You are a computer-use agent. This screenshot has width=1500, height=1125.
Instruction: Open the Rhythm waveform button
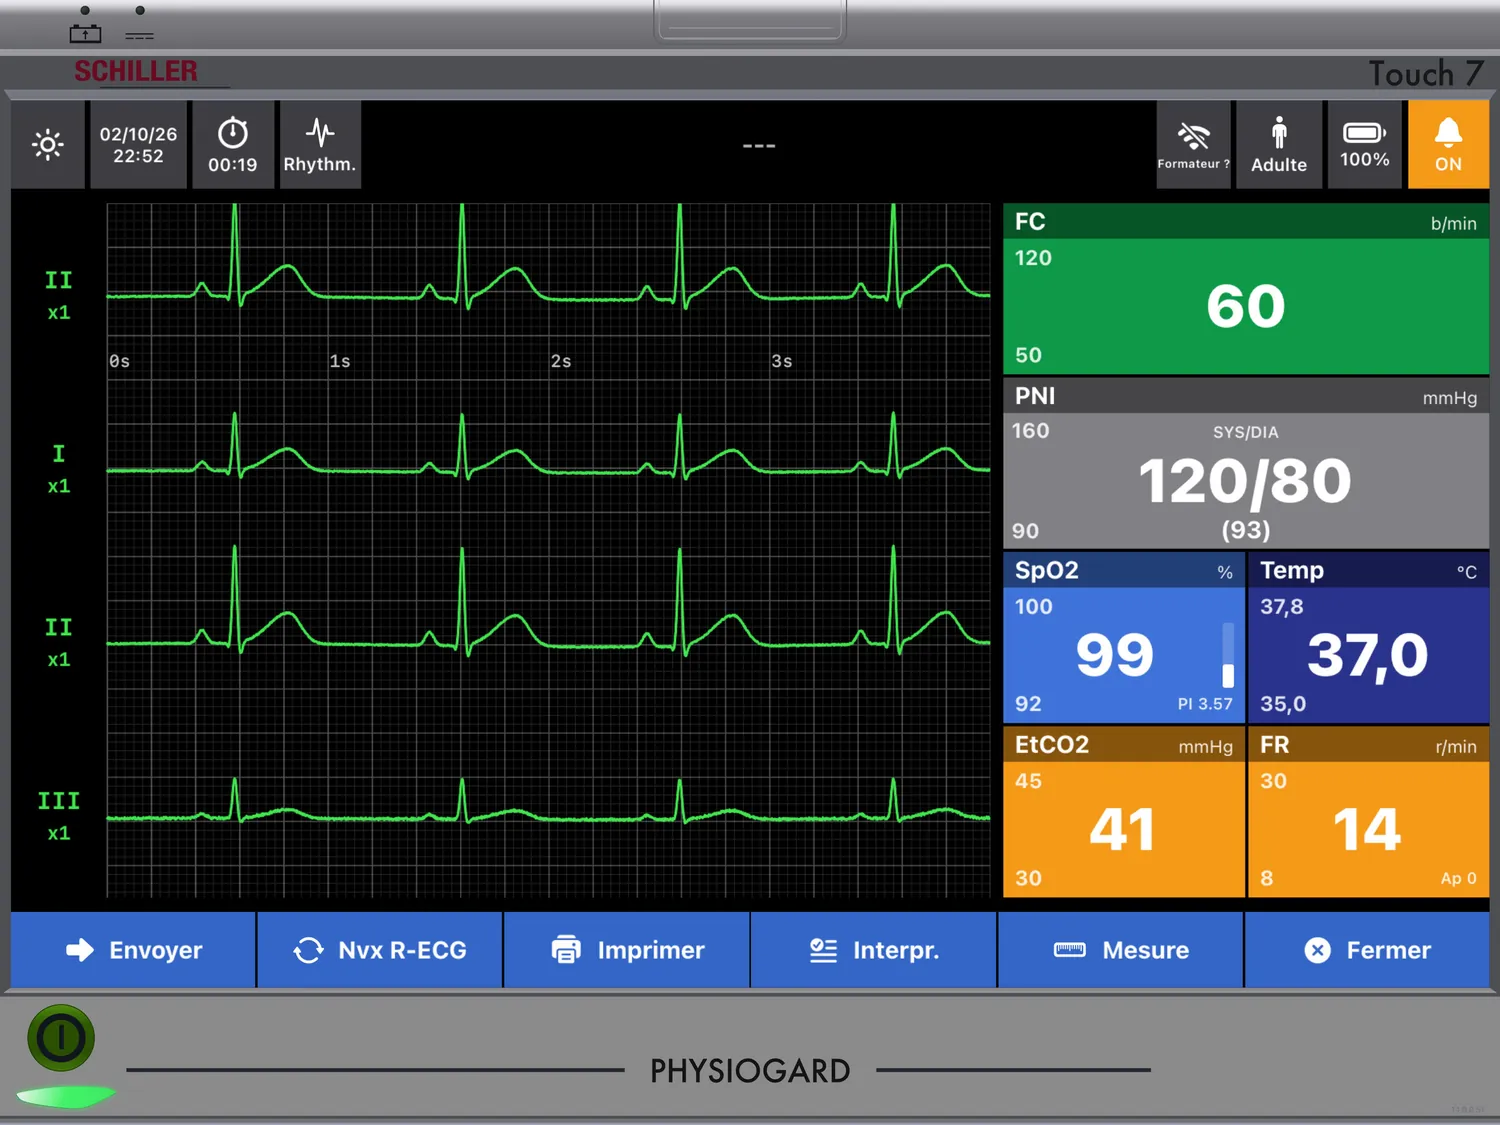320,145
